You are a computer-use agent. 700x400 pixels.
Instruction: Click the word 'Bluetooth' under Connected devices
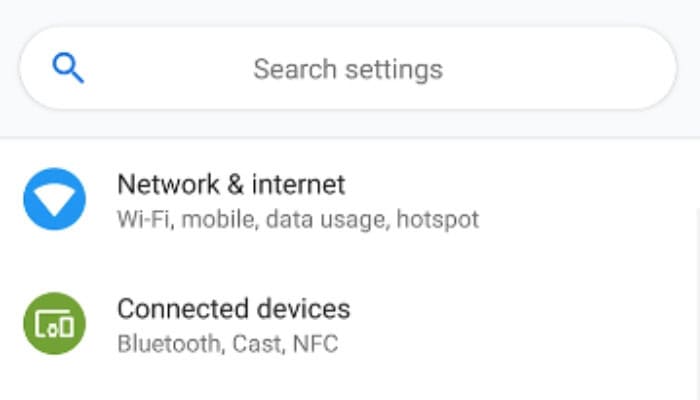tap(169, 344)
